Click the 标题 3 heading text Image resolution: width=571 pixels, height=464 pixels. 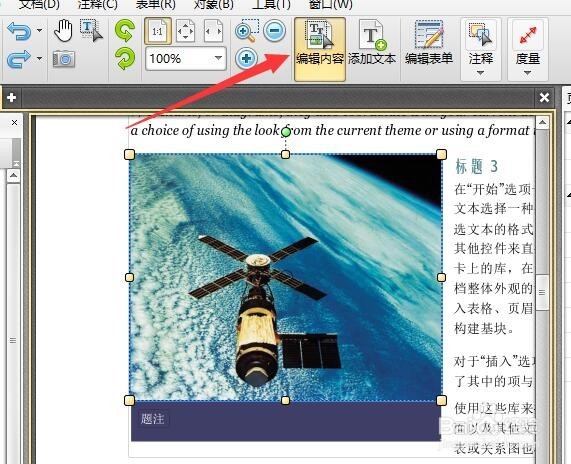(476, 166)
